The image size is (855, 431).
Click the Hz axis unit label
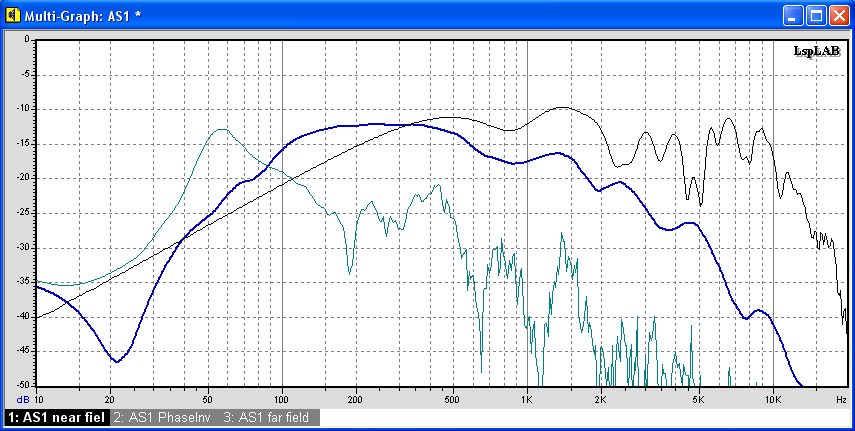[841, 399]
